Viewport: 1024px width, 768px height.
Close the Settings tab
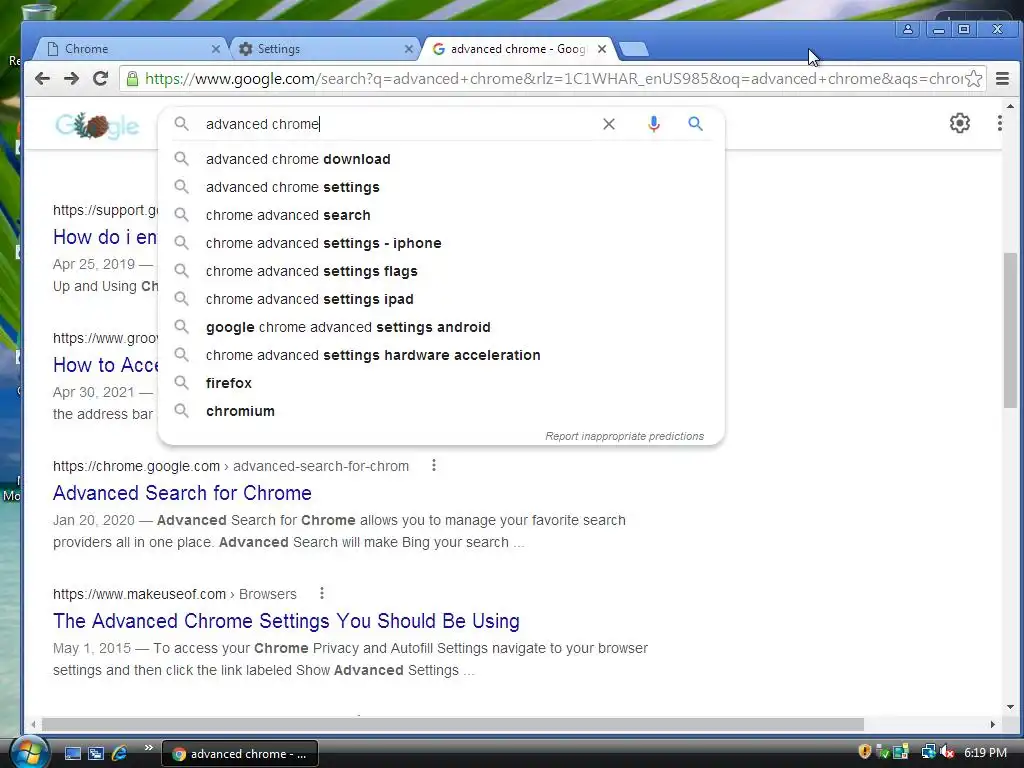pos(408,49)
